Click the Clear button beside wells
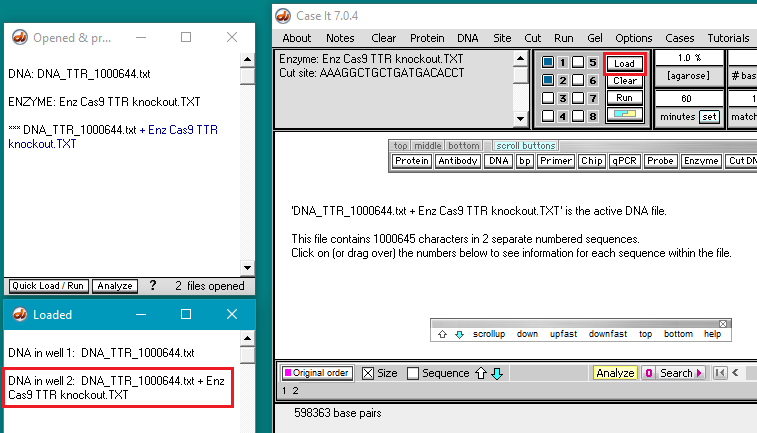This screenshot has height=433, width=757. (x=624, y=81)
